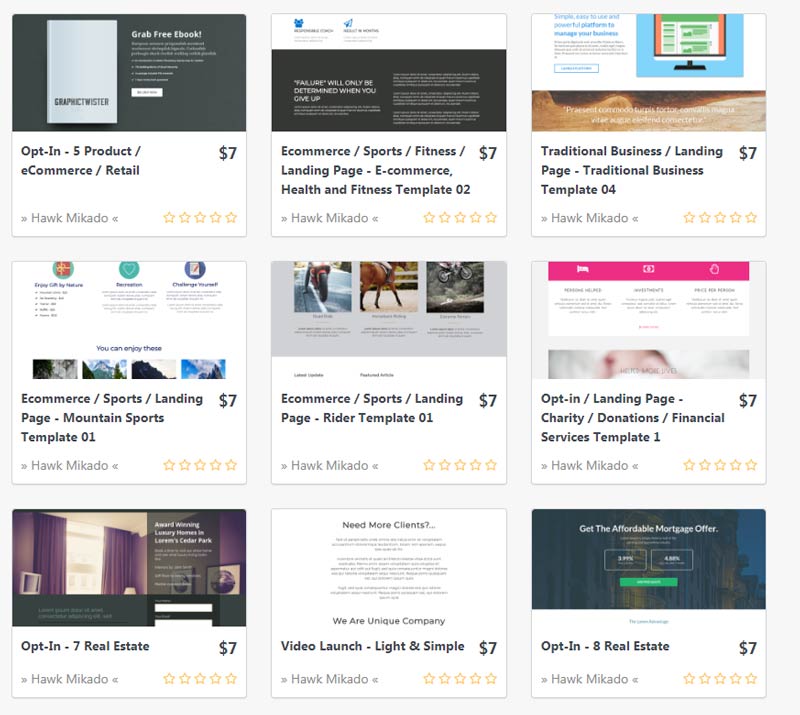This screenshot has width=800, height=715.
Task: Give Opt-In 8 Real Estate two stars
Action: click(x=705, y=679)
